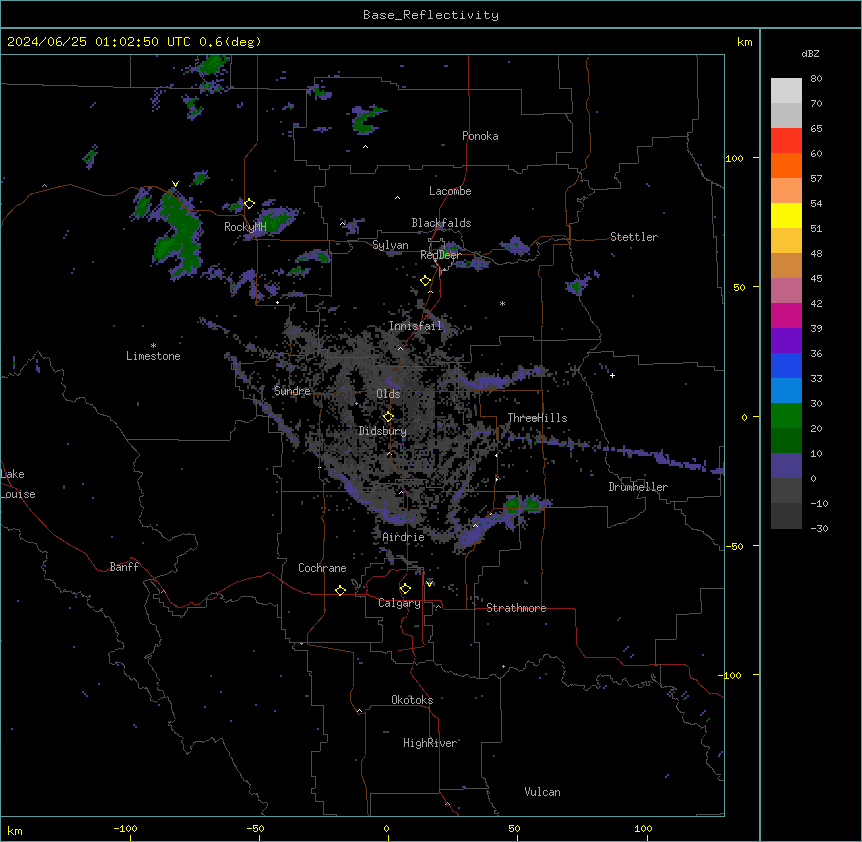Screen dimensions: 862x842
Task: Select the yellow diamond marker south of RedDeer
Action: (x=425, y=281)
